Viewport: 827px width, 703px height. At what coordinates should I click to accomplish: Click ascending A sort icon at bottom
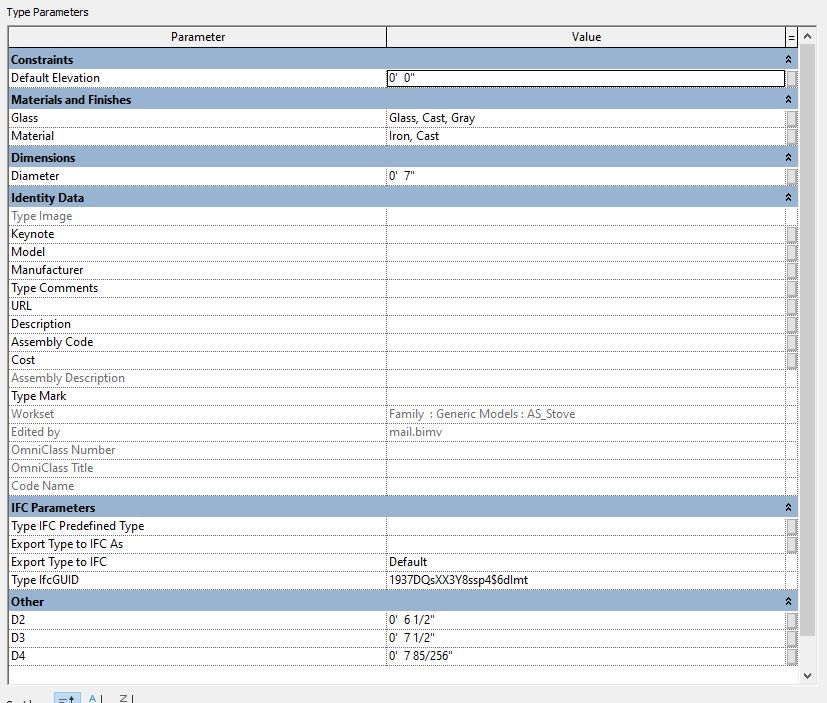click(94, 699)
